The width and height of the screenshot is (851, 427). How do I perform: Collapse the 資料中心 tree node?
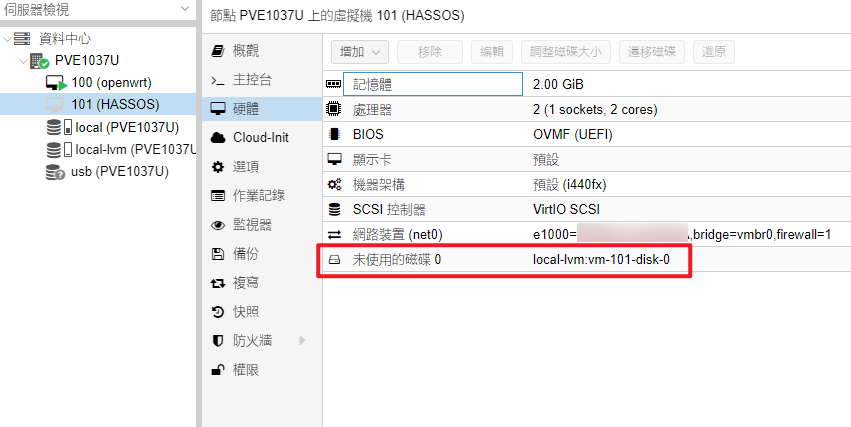pyautogui.click(x=8, y=39)
